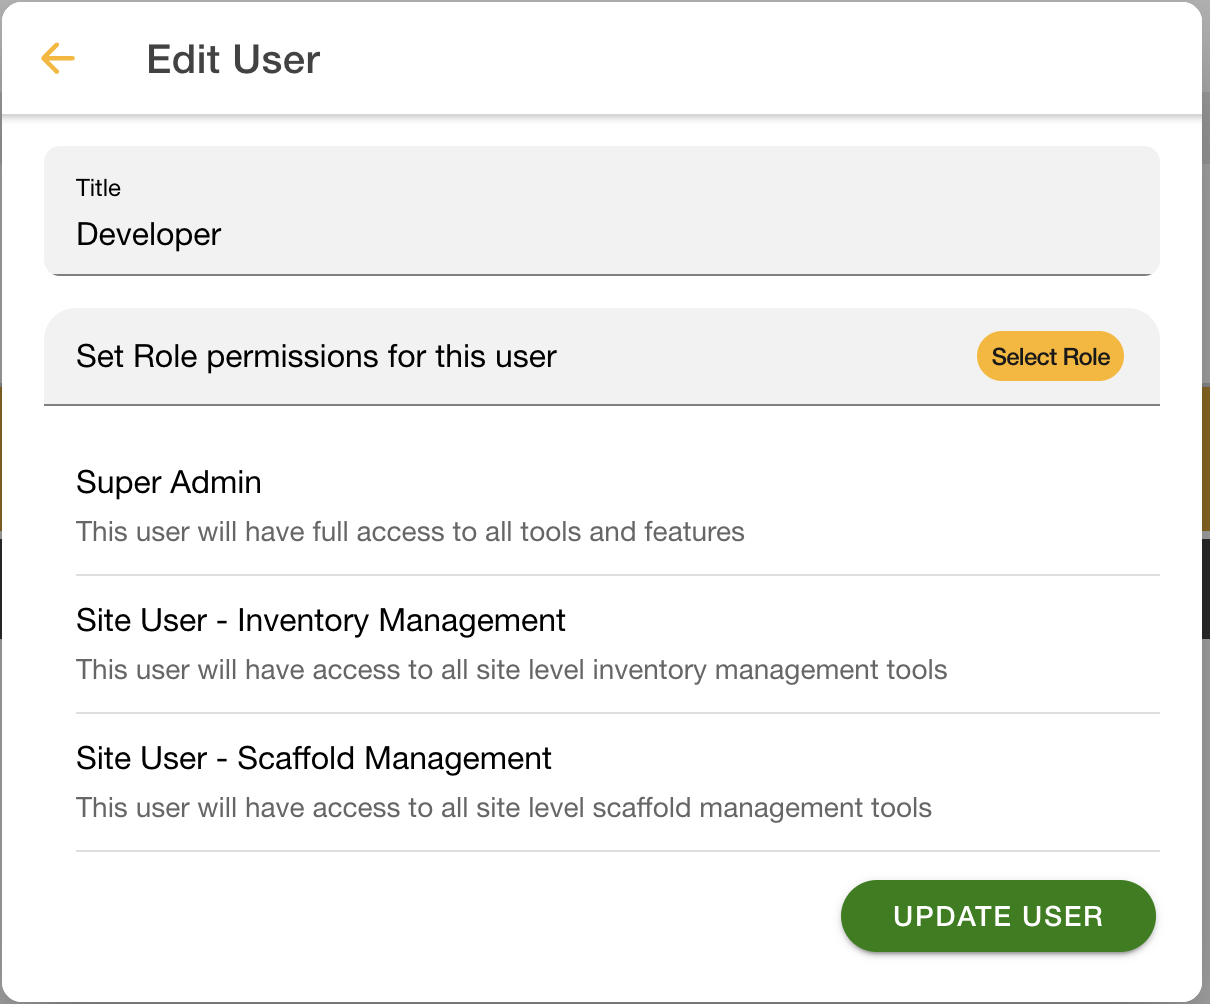Pick Site User - Scaffold Management role
The image size is (1210, 1004).
(x=313, y=759)
